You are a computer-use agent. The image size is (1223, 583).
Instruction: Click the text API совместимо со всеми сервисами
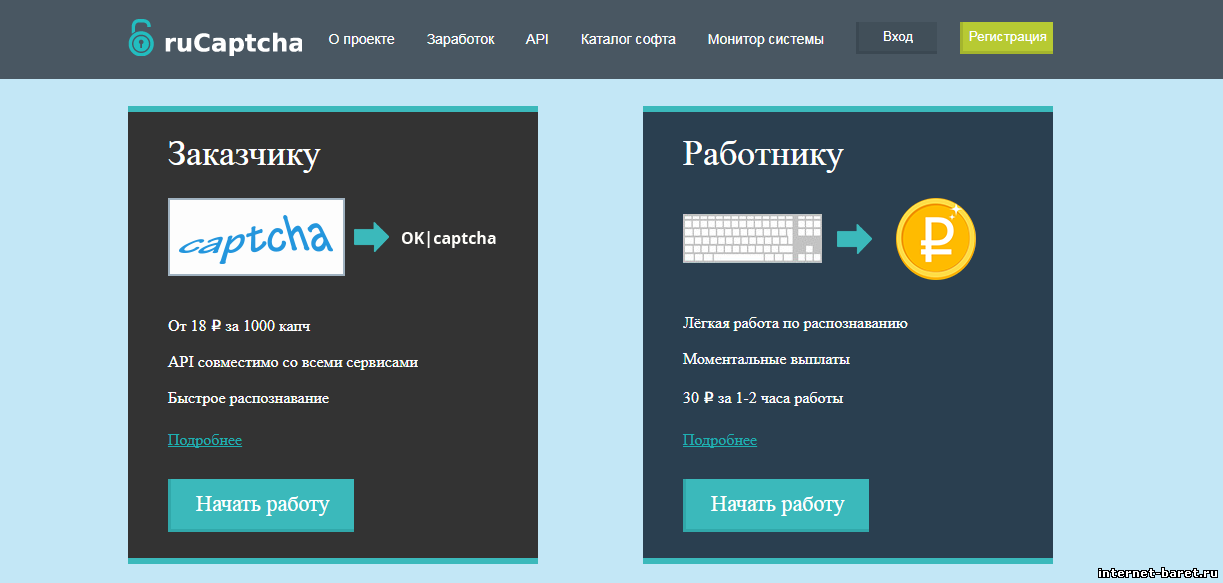click(x=293, y=362)
